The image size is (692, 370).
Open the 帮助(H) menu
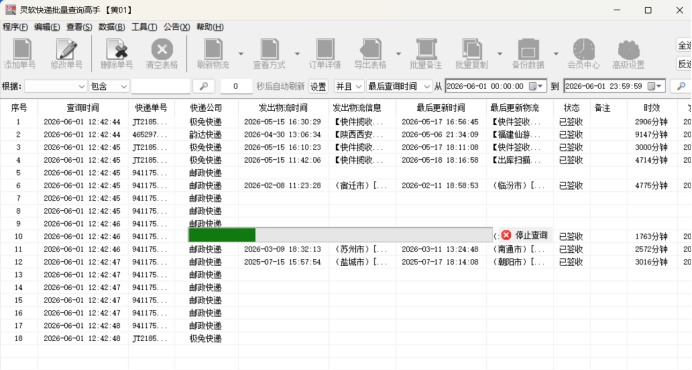click(x=210, y=27)
